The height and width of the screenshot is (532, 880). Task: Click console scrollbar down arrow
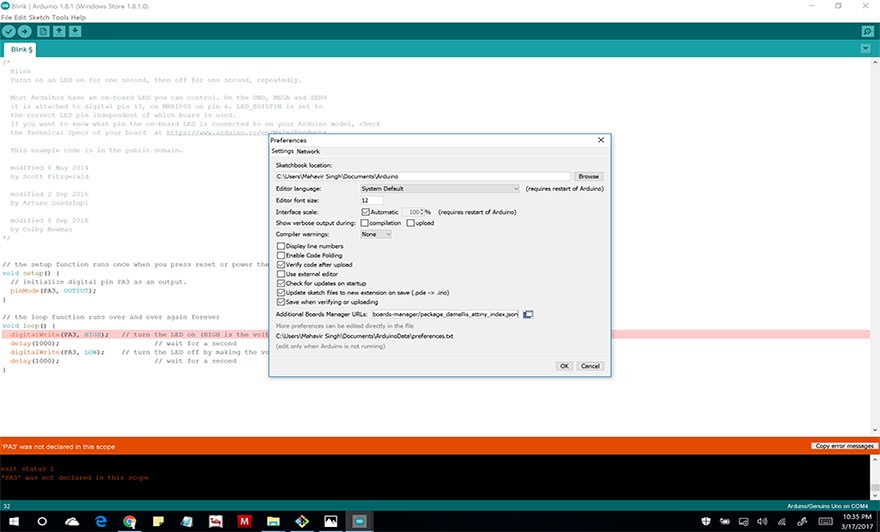(x=875, y=496)
